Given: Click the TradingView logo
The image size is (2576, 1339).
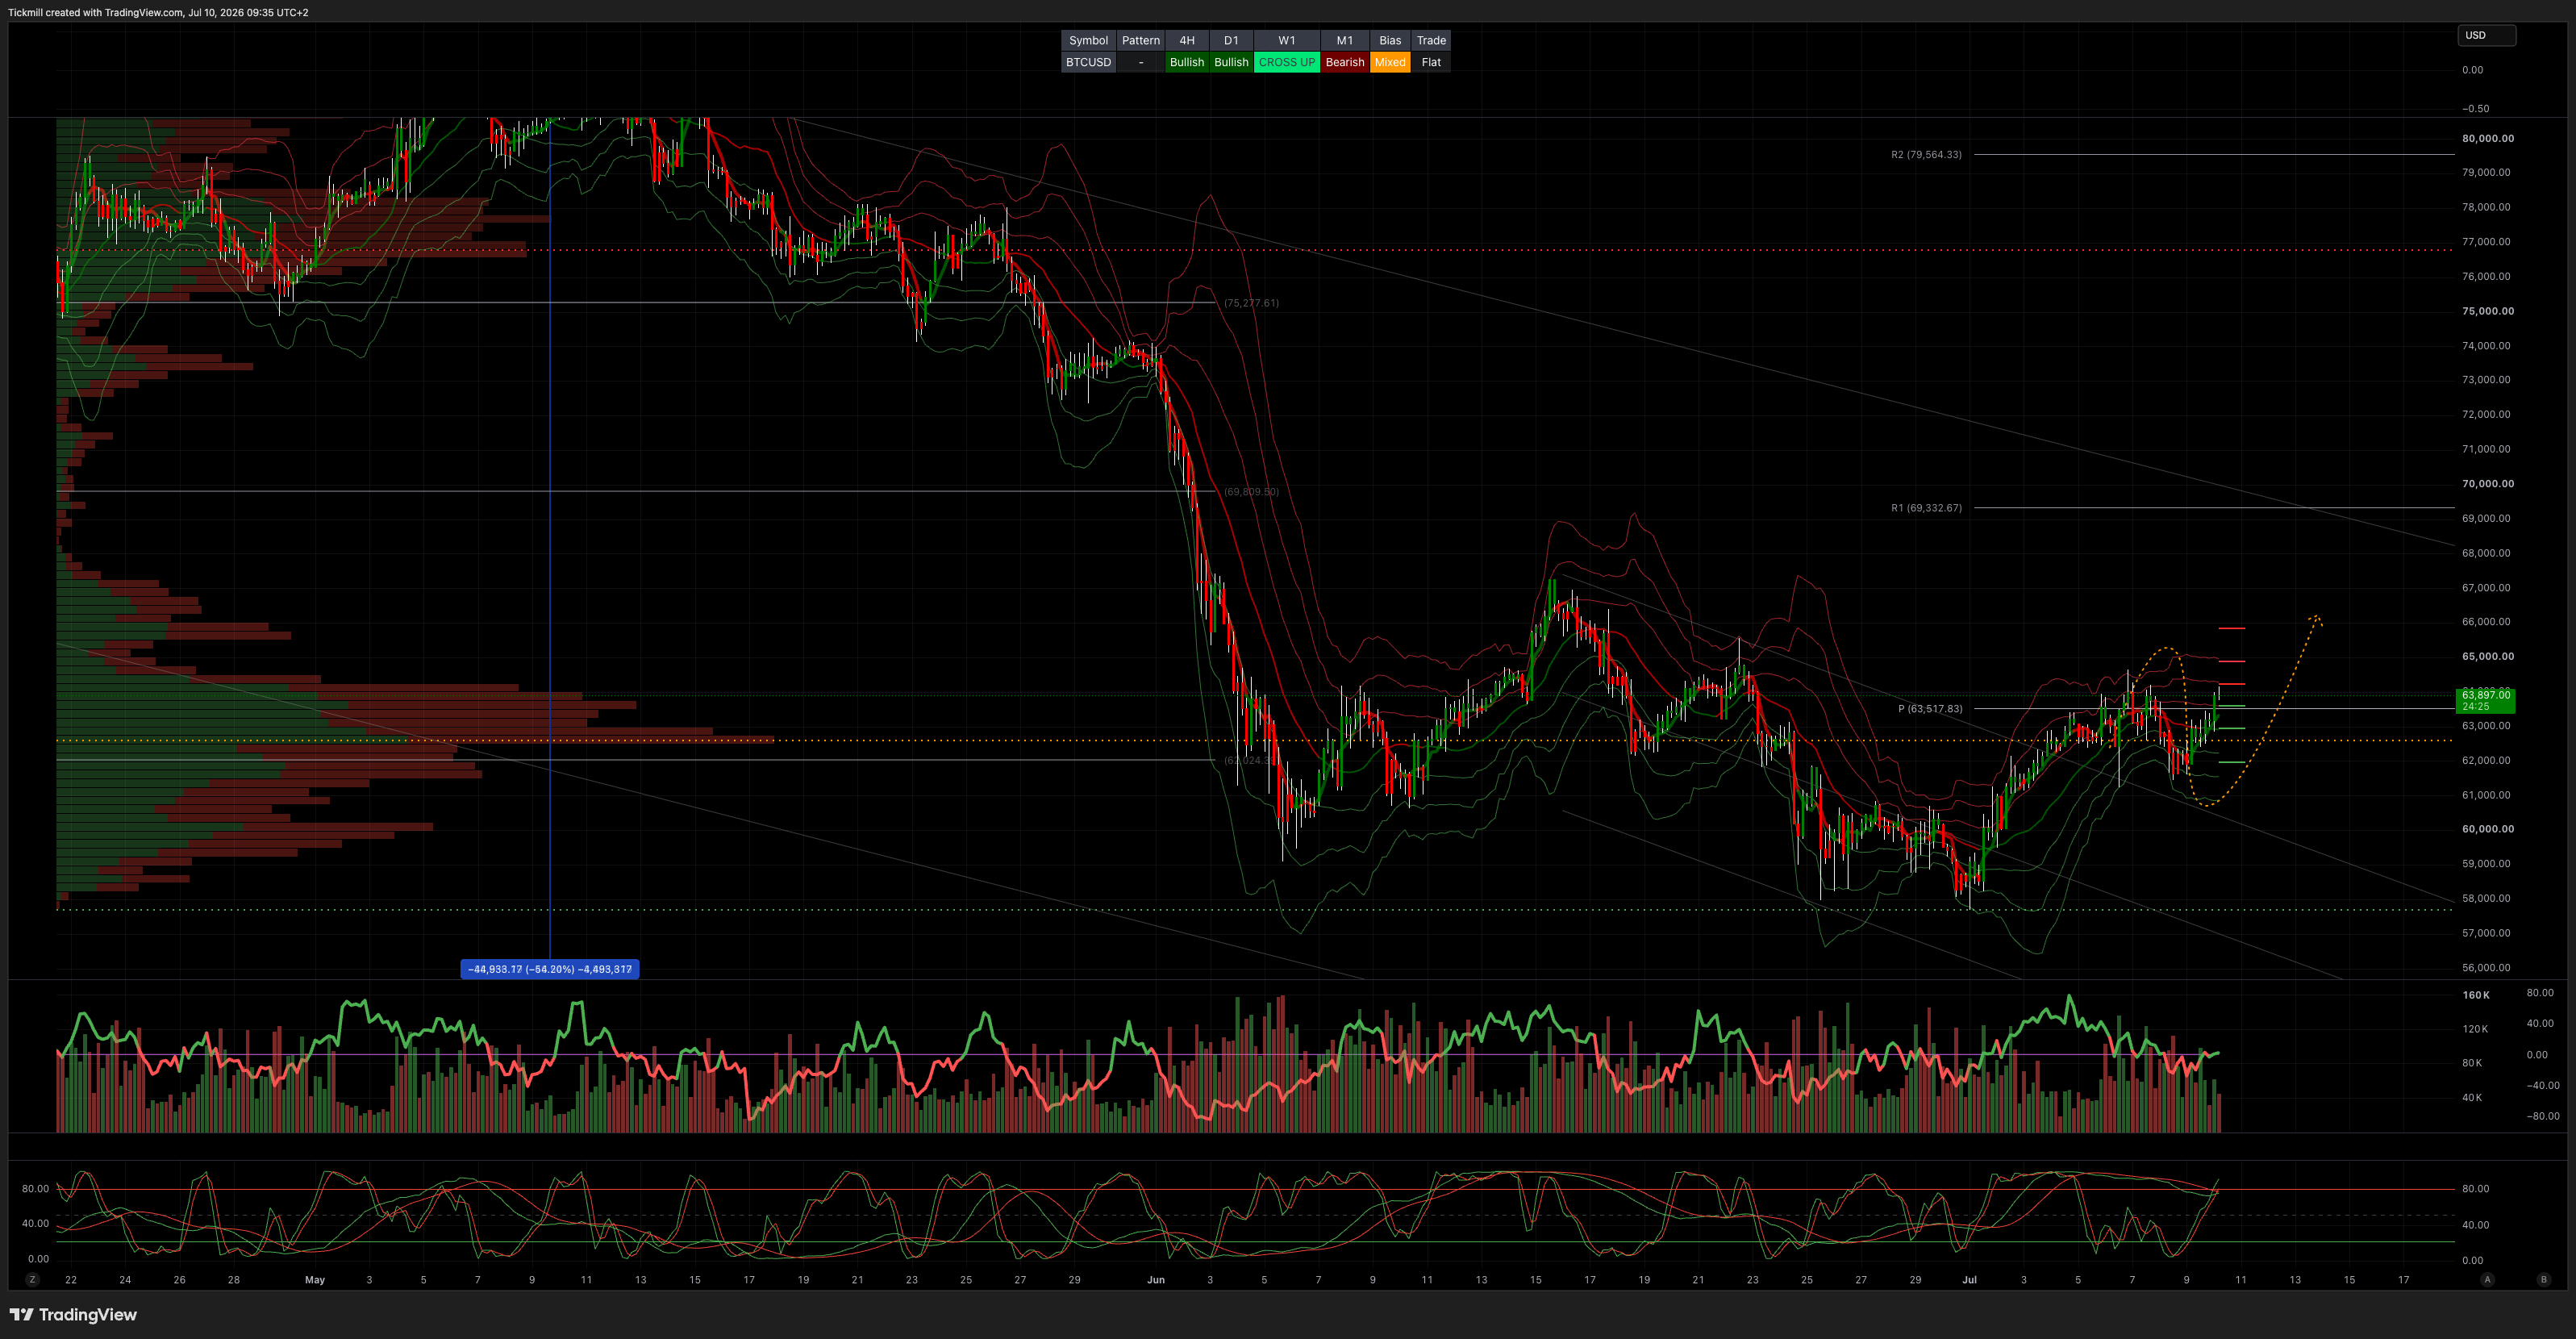Looking at the screenshot, I should [x=73, y=1314].
